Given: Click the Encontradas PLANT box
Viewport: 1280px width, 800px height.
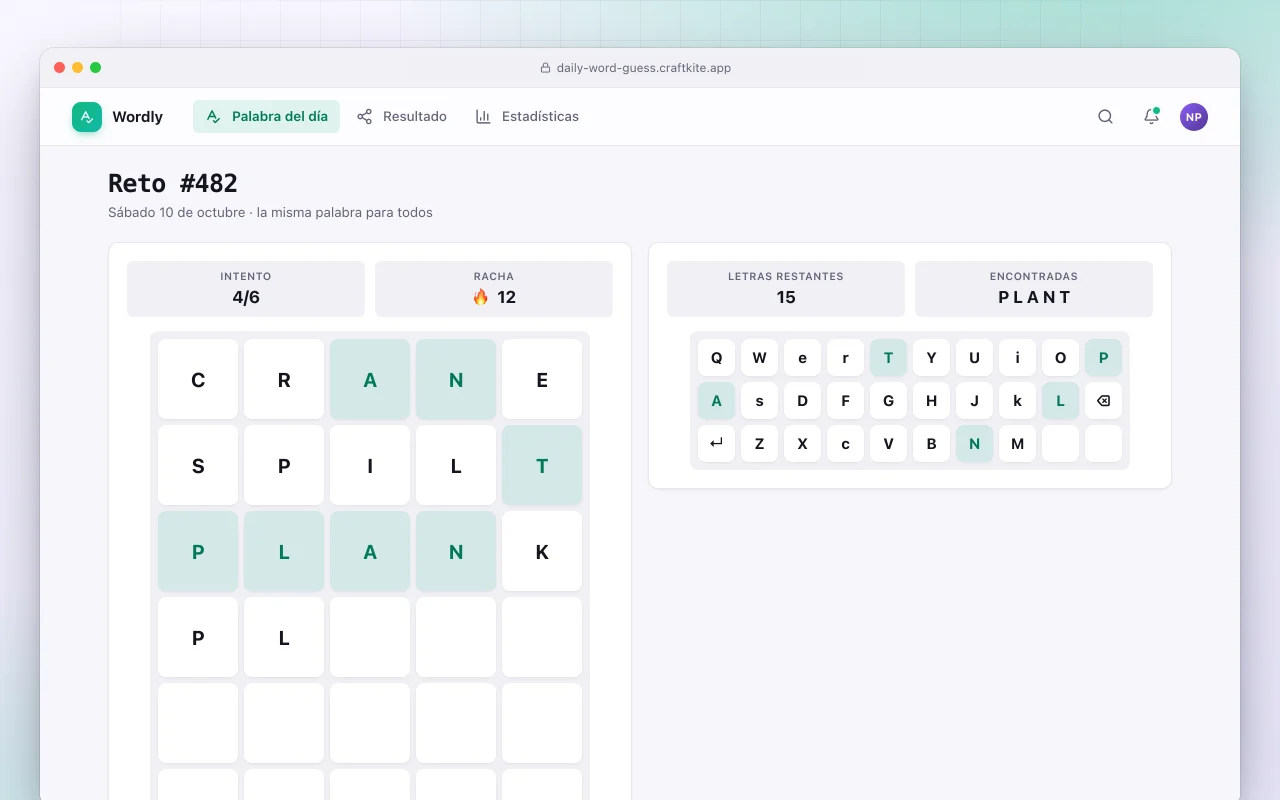Looking at the screenshot, I should [1034, 289].
